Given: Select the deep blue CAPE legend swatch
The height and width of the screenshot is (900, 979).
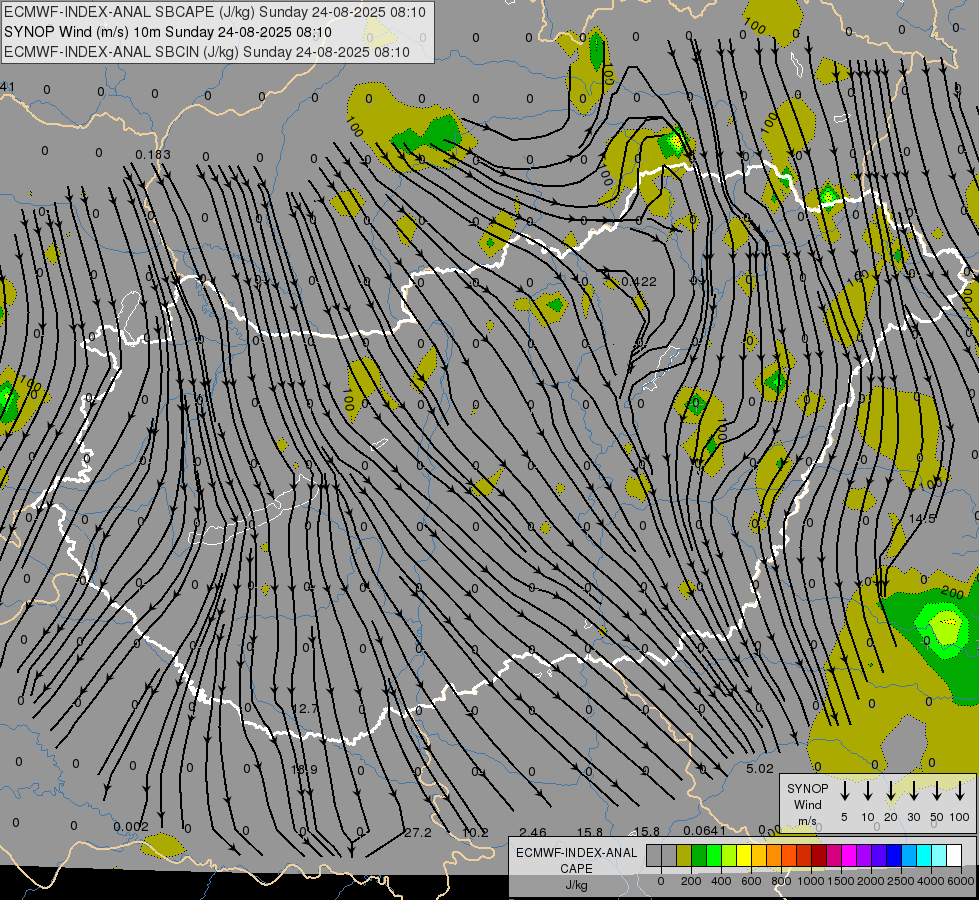Looking at the screenshot, I should click(893, 855).
